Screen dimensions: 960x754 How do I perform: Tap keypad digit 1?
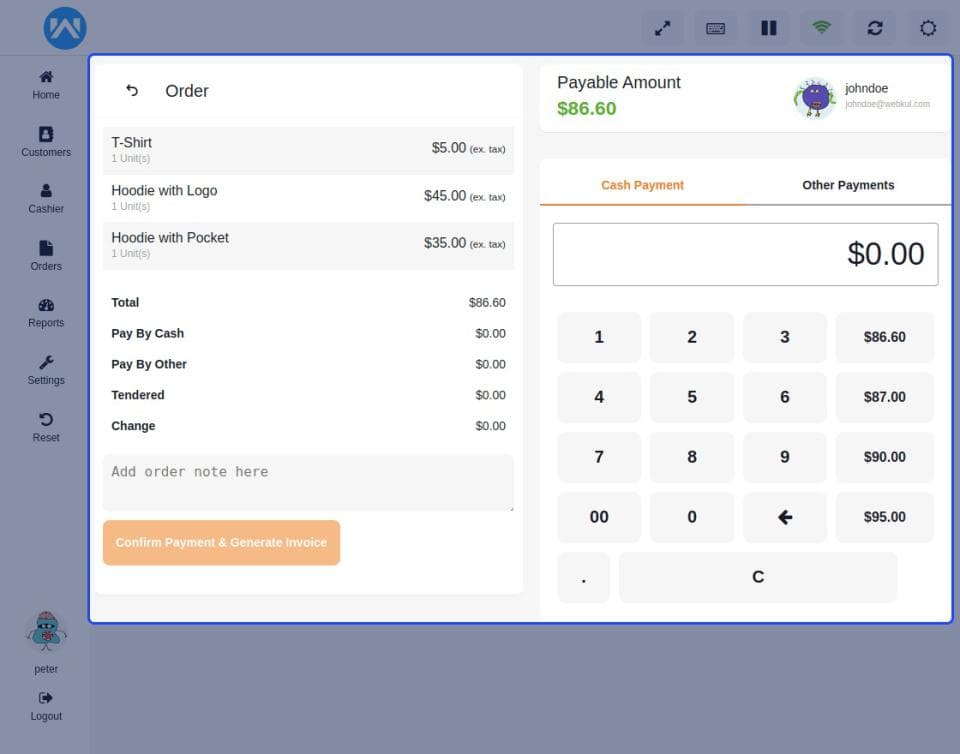tap(599, 337)
